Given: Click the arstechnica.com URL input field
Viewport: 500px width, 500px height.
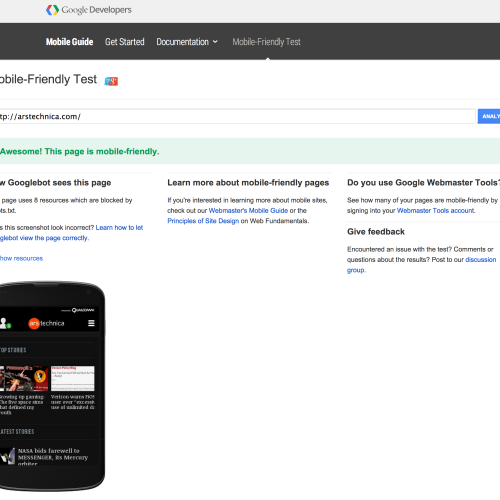Looking at the screenshot, I should pyautogui.click(x=237, y=116).
